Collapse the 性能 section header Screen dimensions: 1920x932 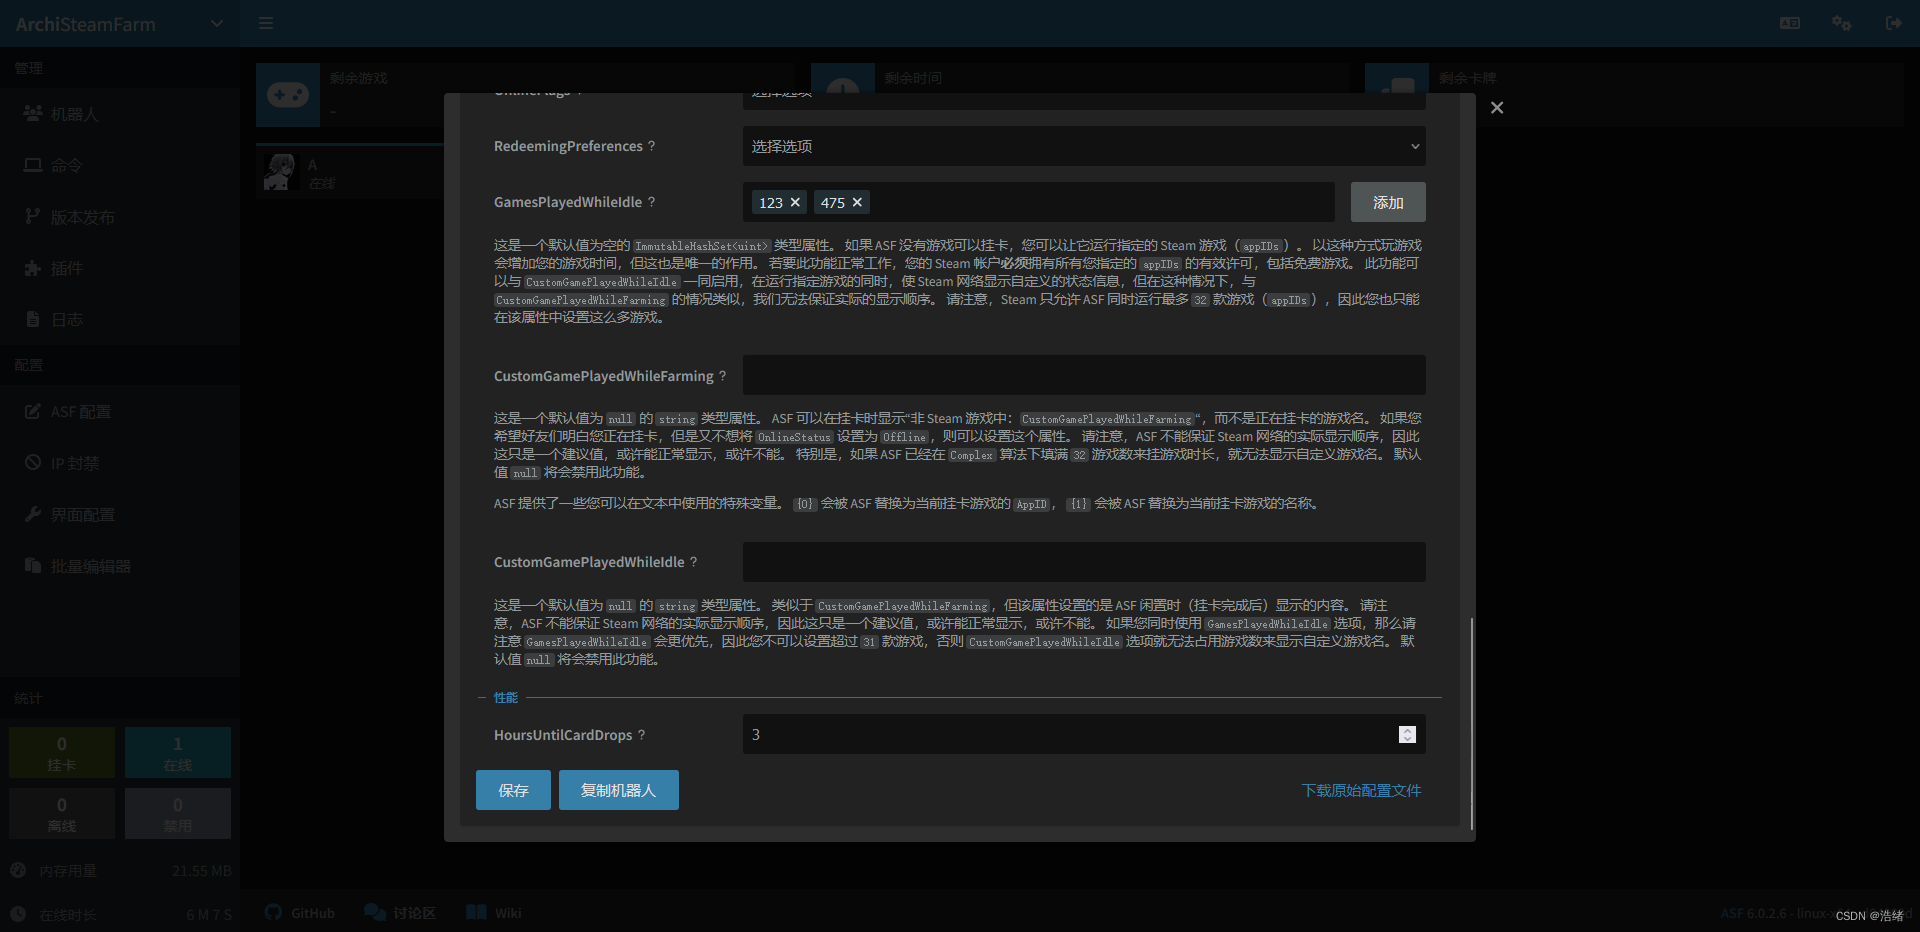click(505, 698)
